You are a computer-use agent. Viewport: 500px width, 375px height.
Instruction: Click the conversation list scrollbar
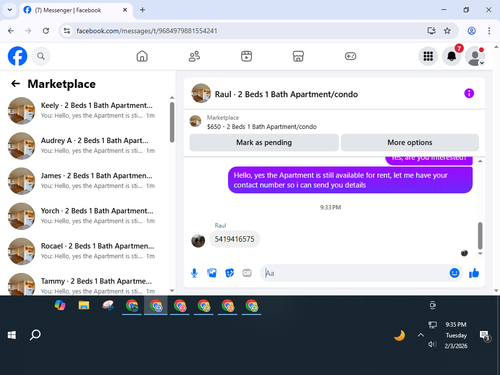[172, 122]
